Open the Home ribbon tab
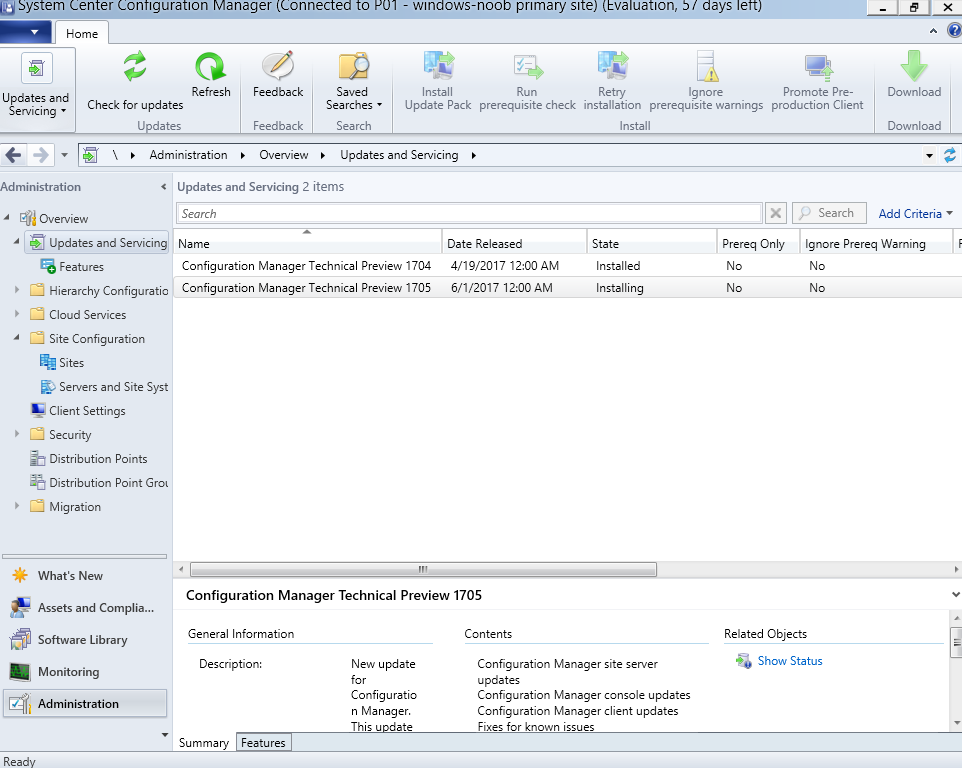This screenshot has width=962, height=768. coord(82,33)
